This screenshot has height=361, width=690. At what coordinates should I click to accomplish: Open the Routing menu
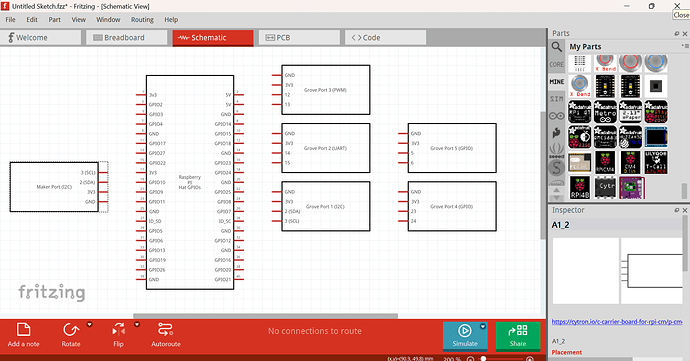point(142,20)
